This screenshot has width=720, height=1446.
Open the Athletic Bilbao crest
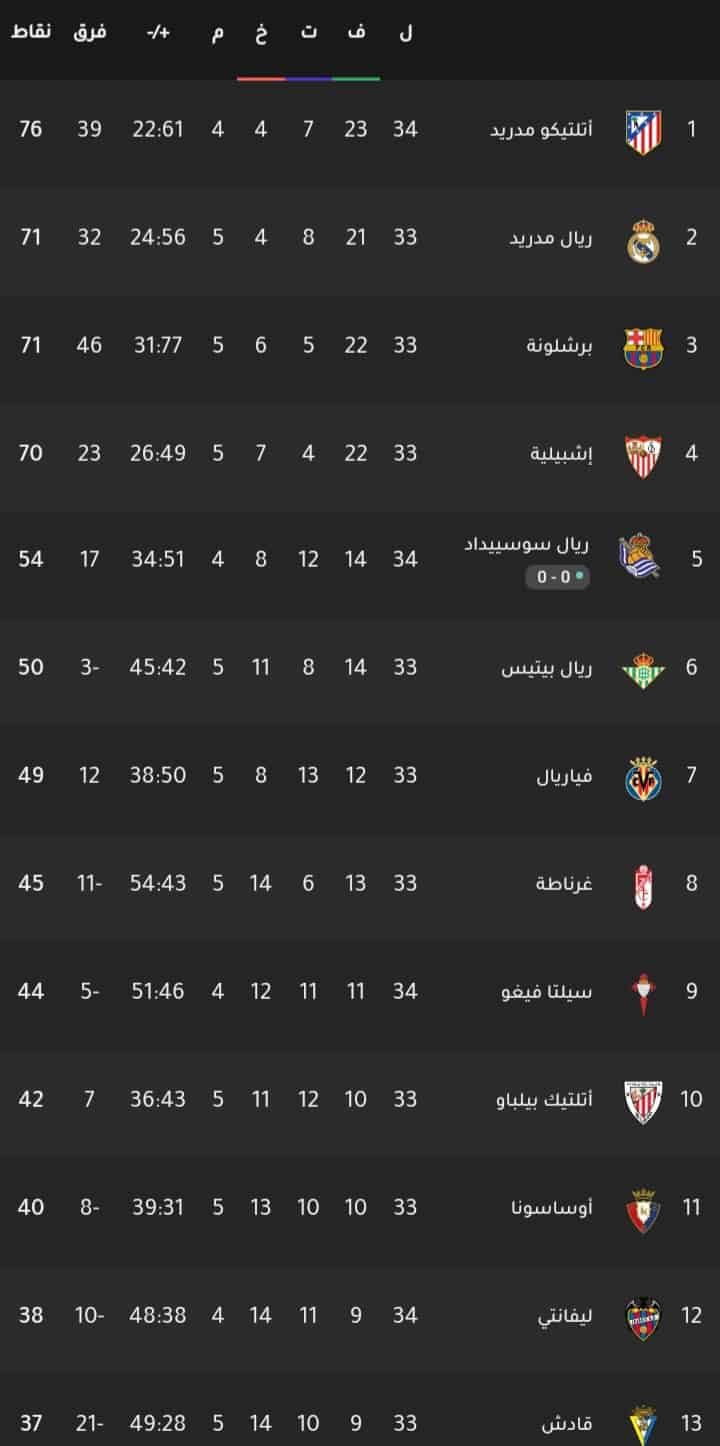[x=643, y=1101]
